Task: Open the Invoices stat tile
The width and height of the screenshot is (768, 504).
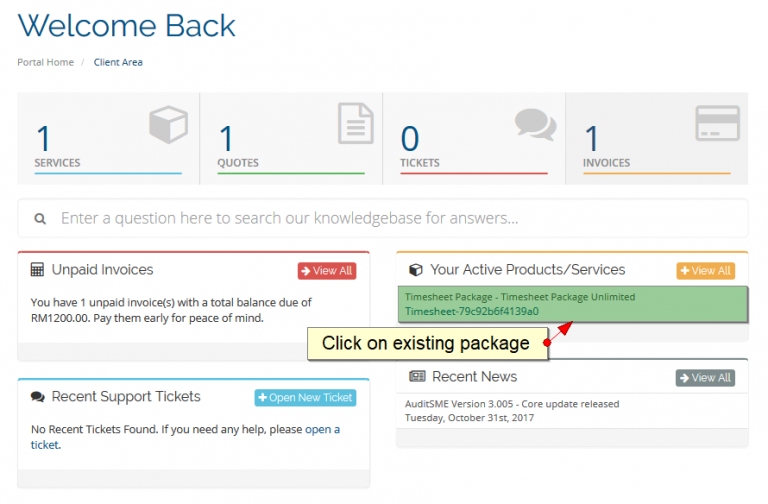Action: pos(657,139)
